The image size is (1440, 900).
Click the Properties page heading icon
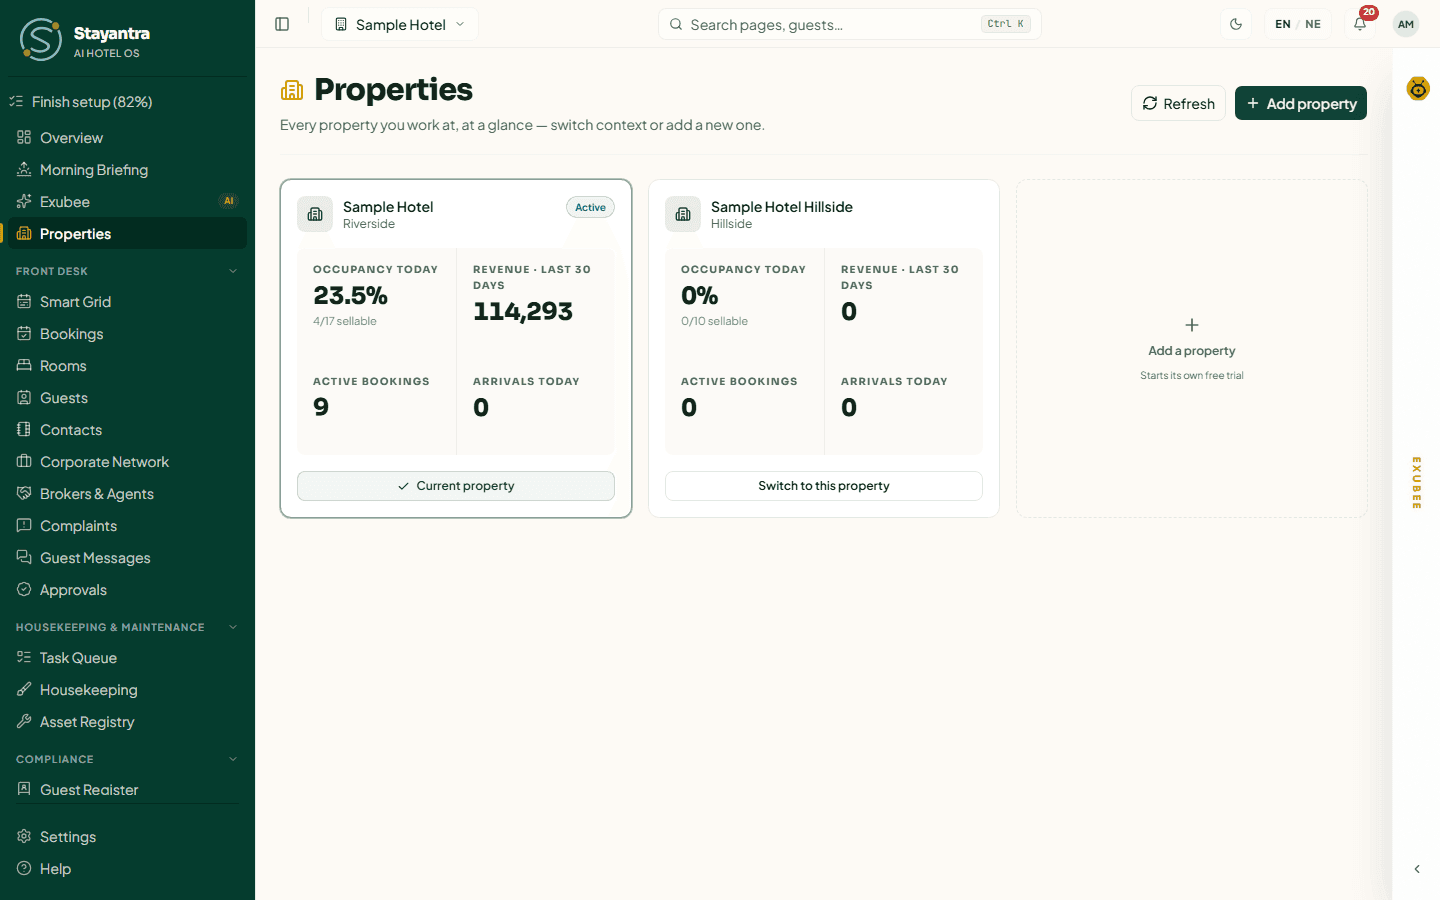point(292,90)
